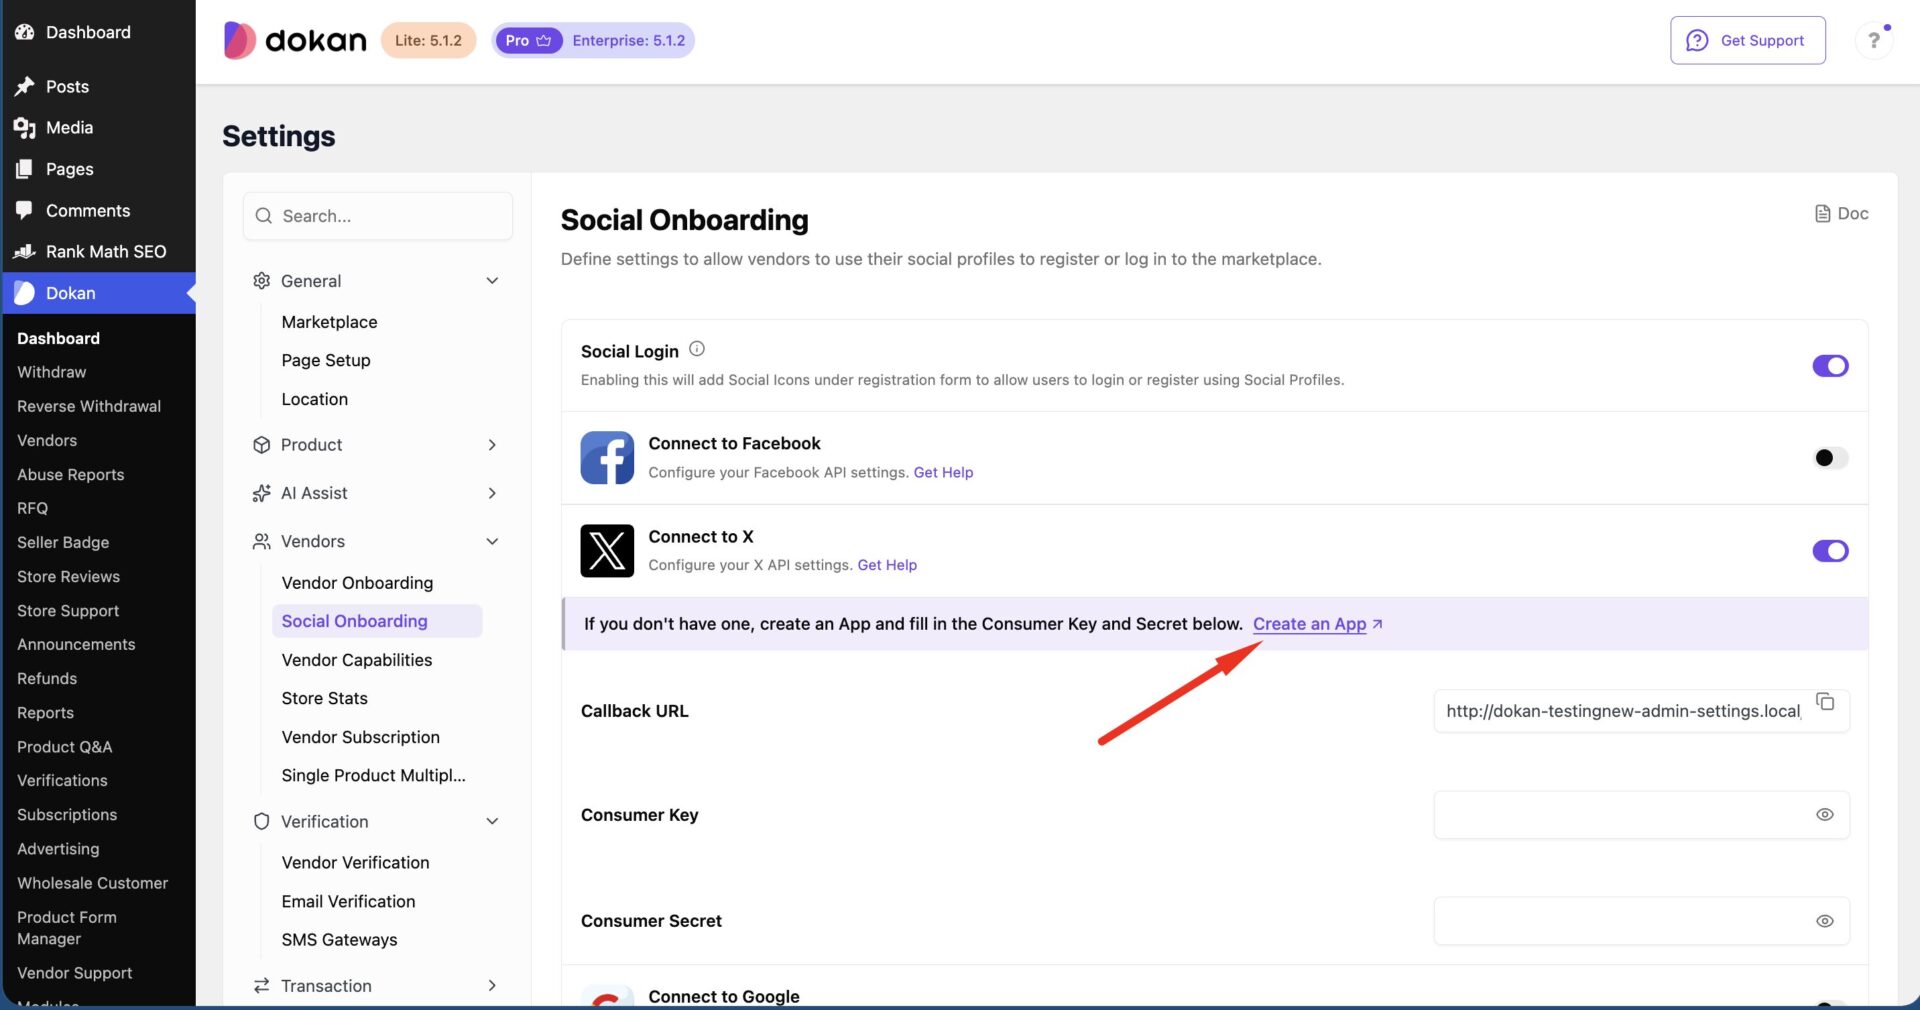Open the Doc link
The image size is (1920, 1010).
pos(1842,213)
